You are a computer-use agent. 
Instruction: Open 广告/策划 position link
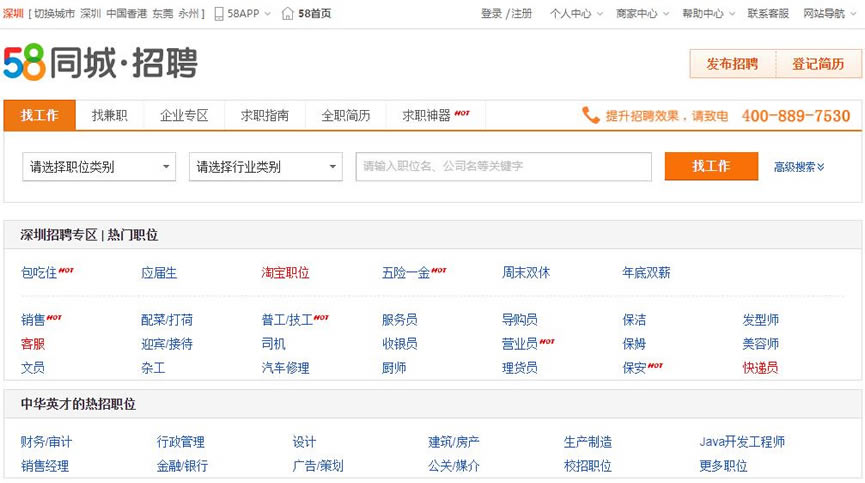click(318, 466)
